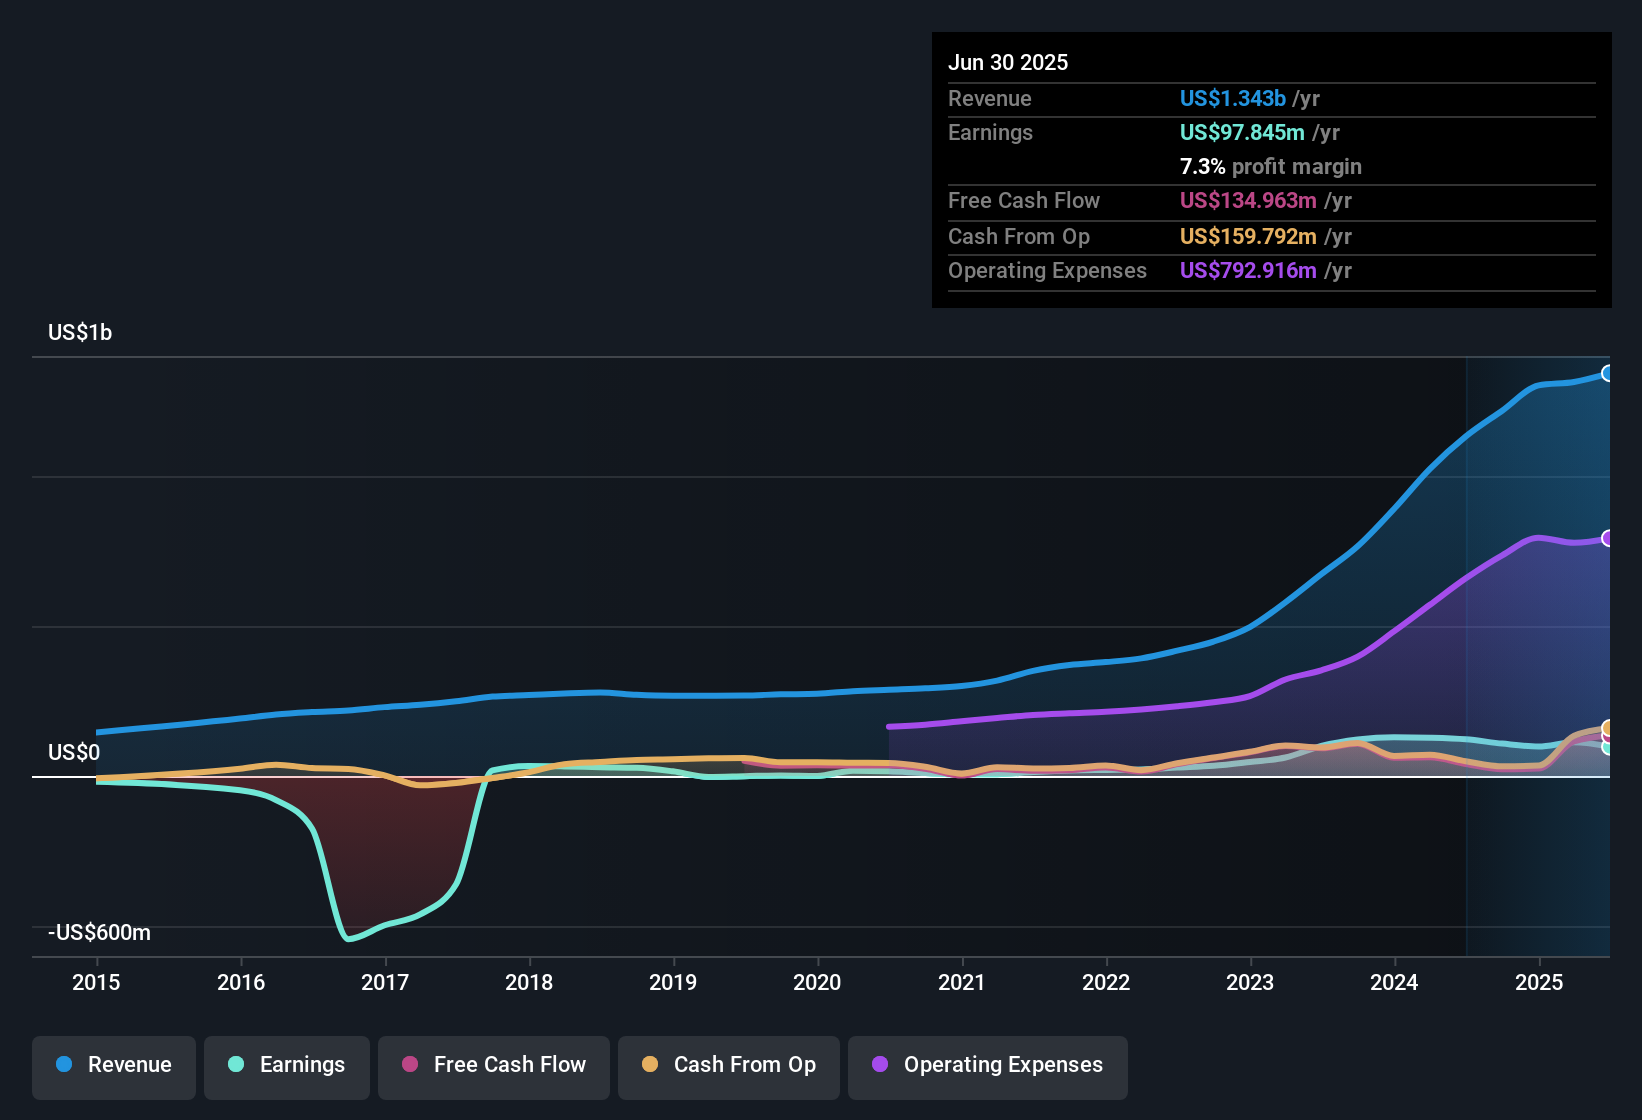Click the 7.3% profit margin text
Image resolution: width=1642 pixels, height=1120 pixels.
click(x=1271, y=166)
